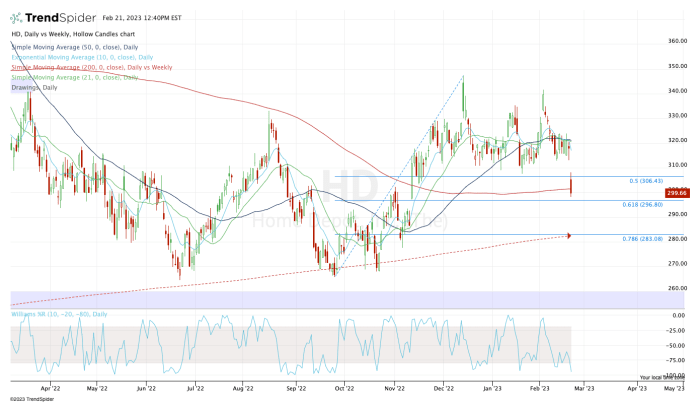Click the Oct '22 date axis label
700x404 pixels.
[344, 388]
